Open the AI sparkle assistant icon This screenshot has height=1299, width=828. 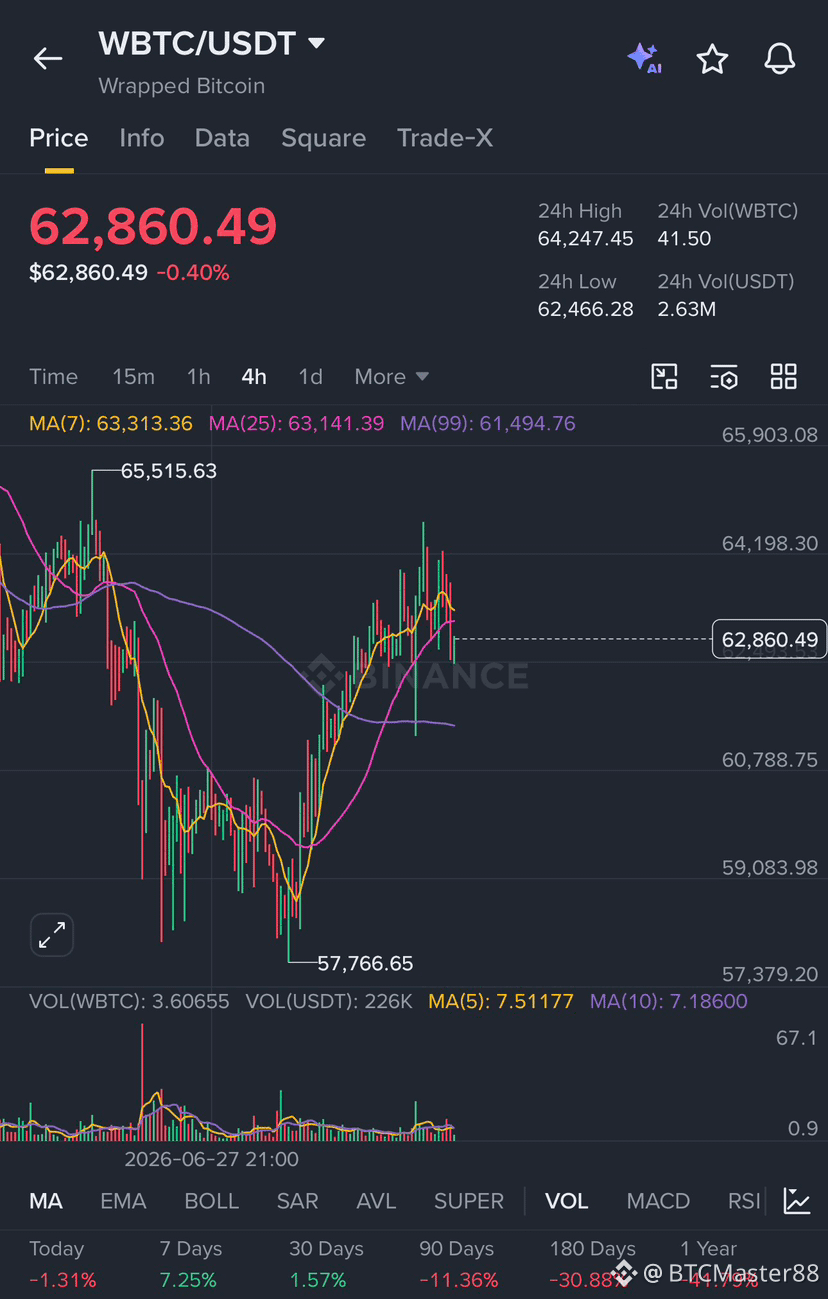tap(644, 59)
